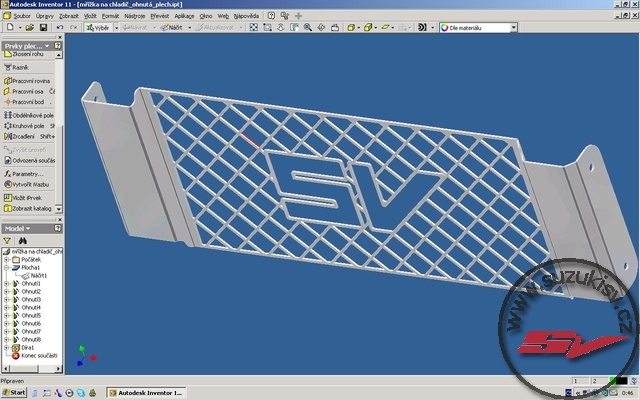Click the binoculars Find icon in Model panel
This screenshot has height=400, width=640.
(22, 241)
